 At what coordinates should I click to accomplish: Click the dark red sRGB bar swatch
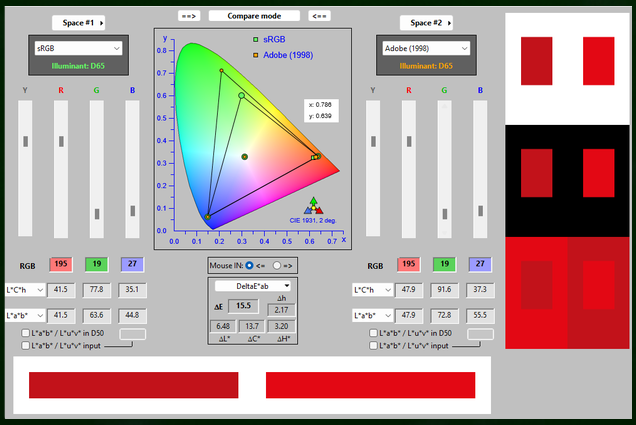pos(133,385)
